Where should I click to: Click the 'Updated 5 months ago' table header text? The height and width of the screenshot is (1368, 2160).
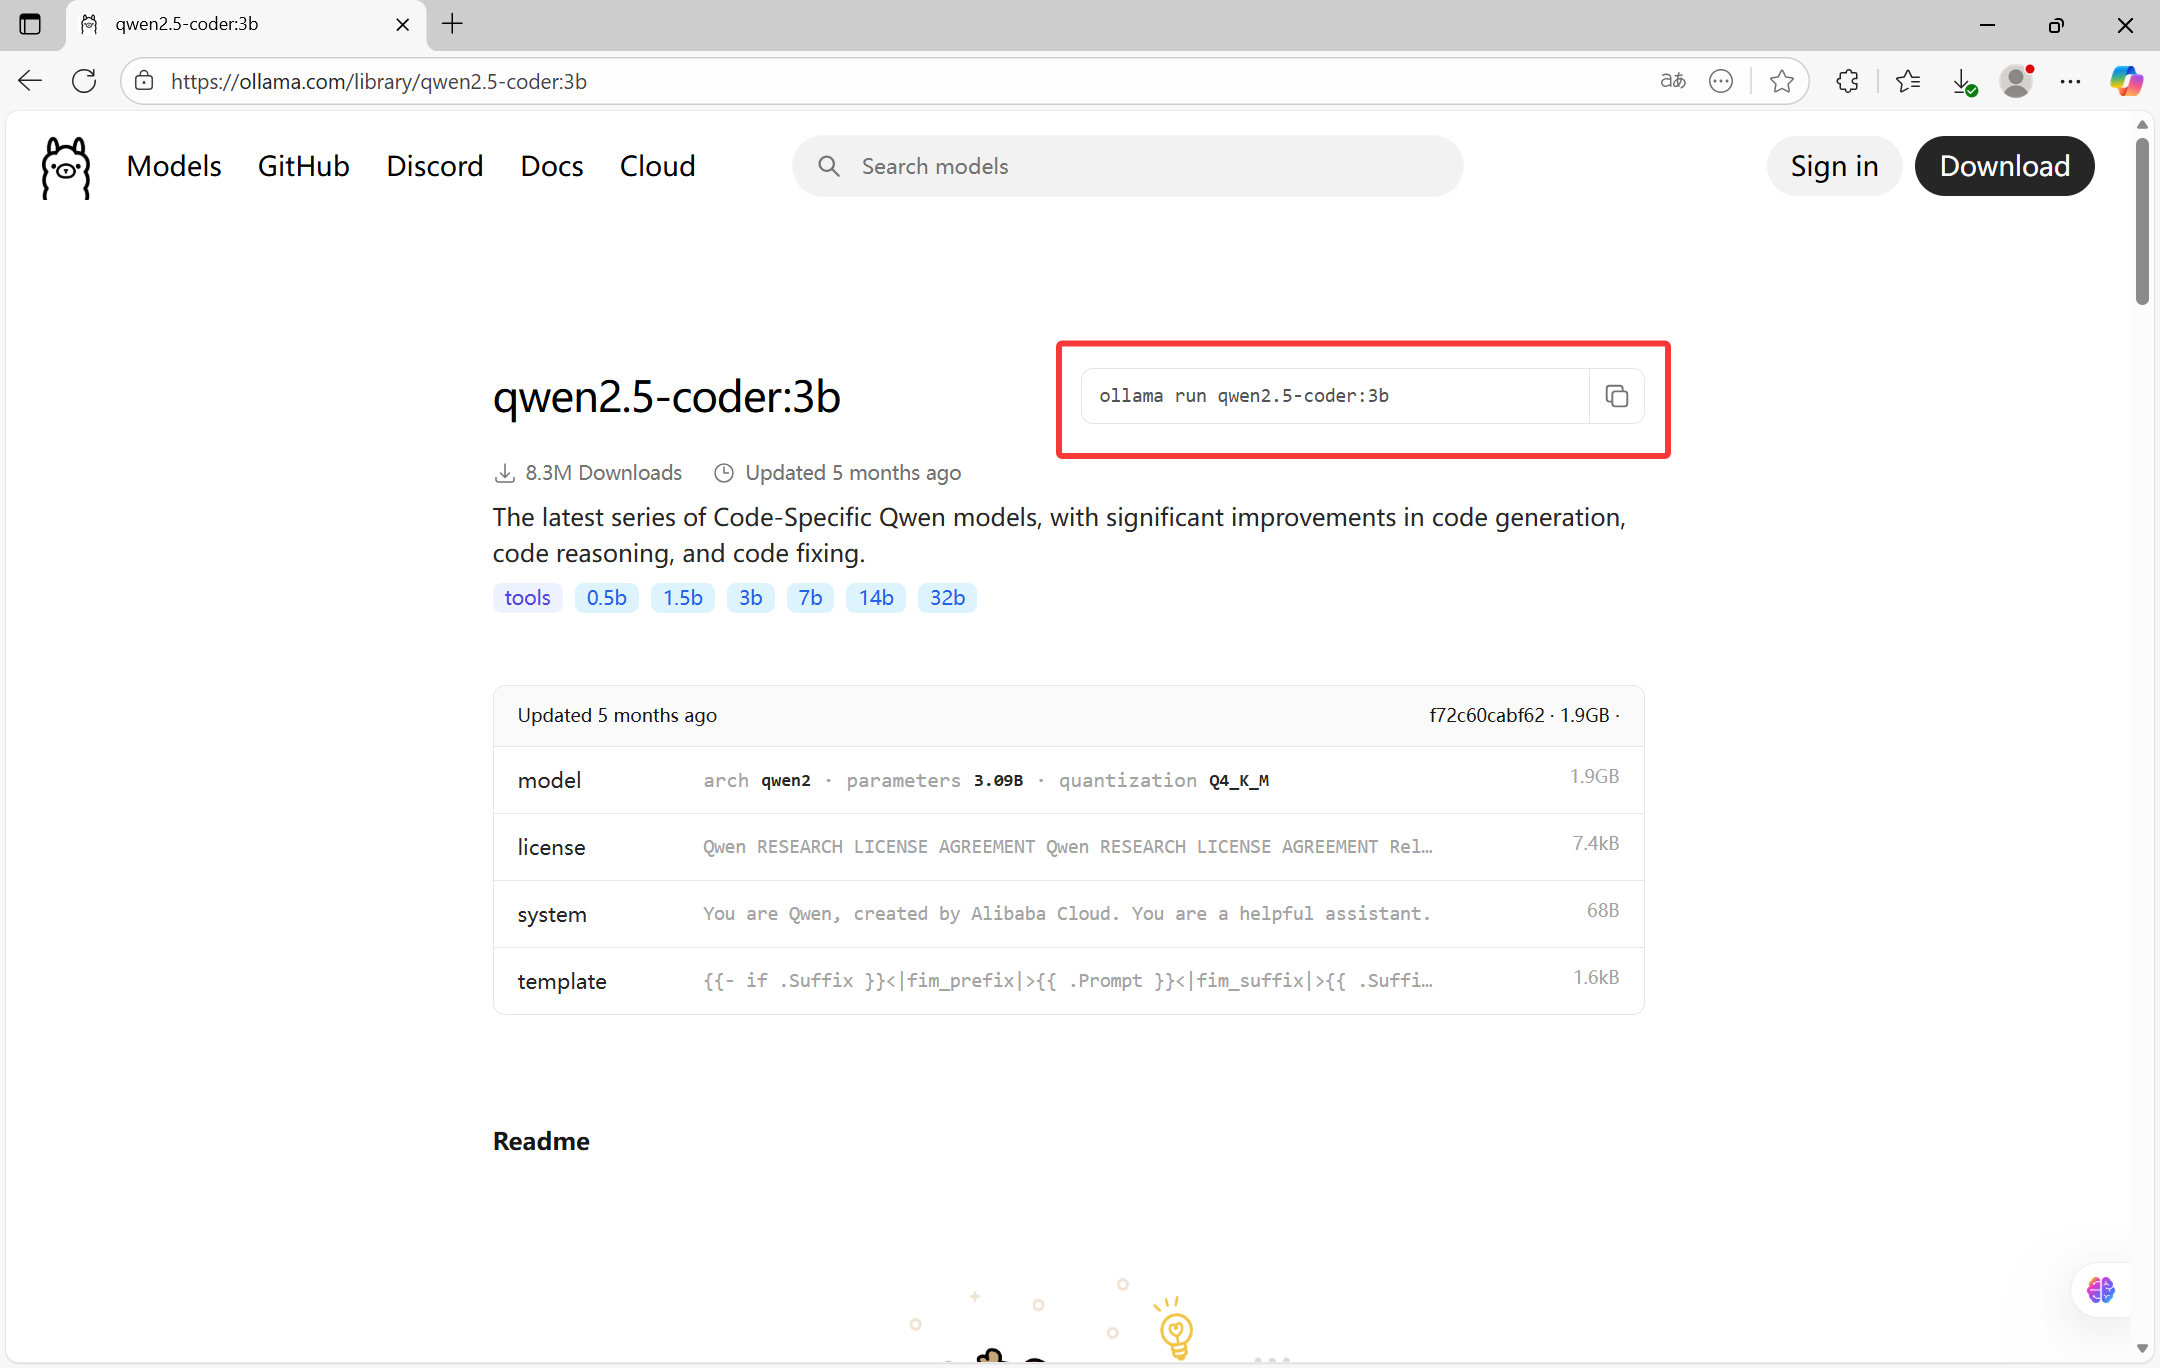click(617, 715)
